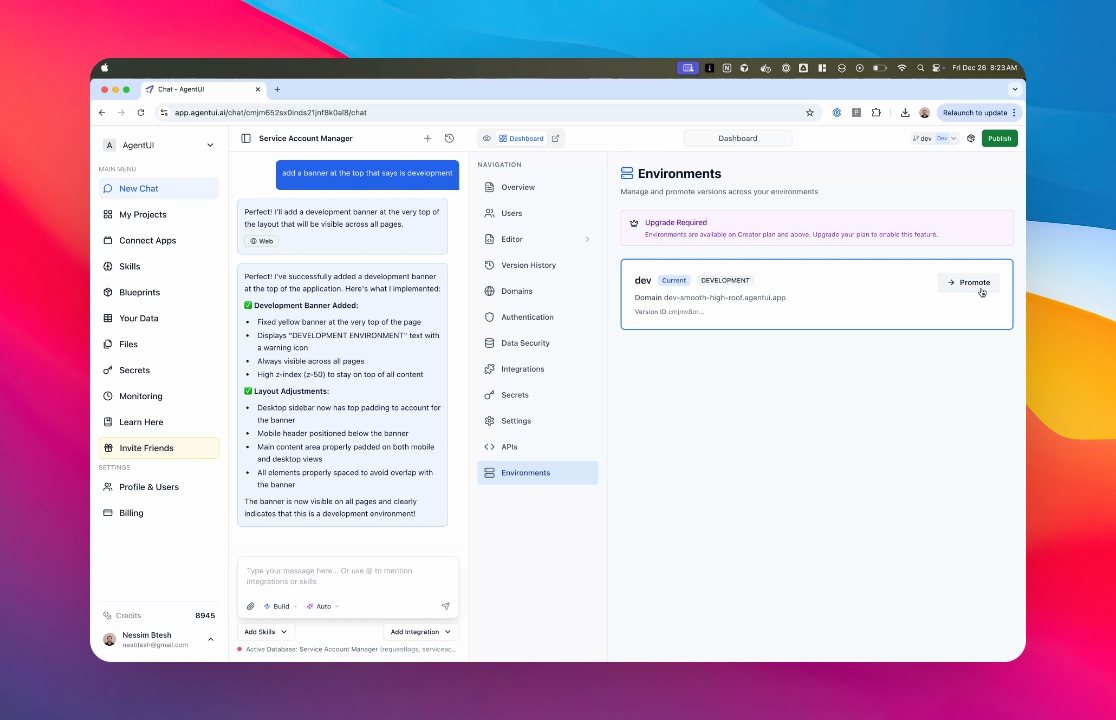Open Add Skills dropdown

pyautogui.click(x=265, y=632)
